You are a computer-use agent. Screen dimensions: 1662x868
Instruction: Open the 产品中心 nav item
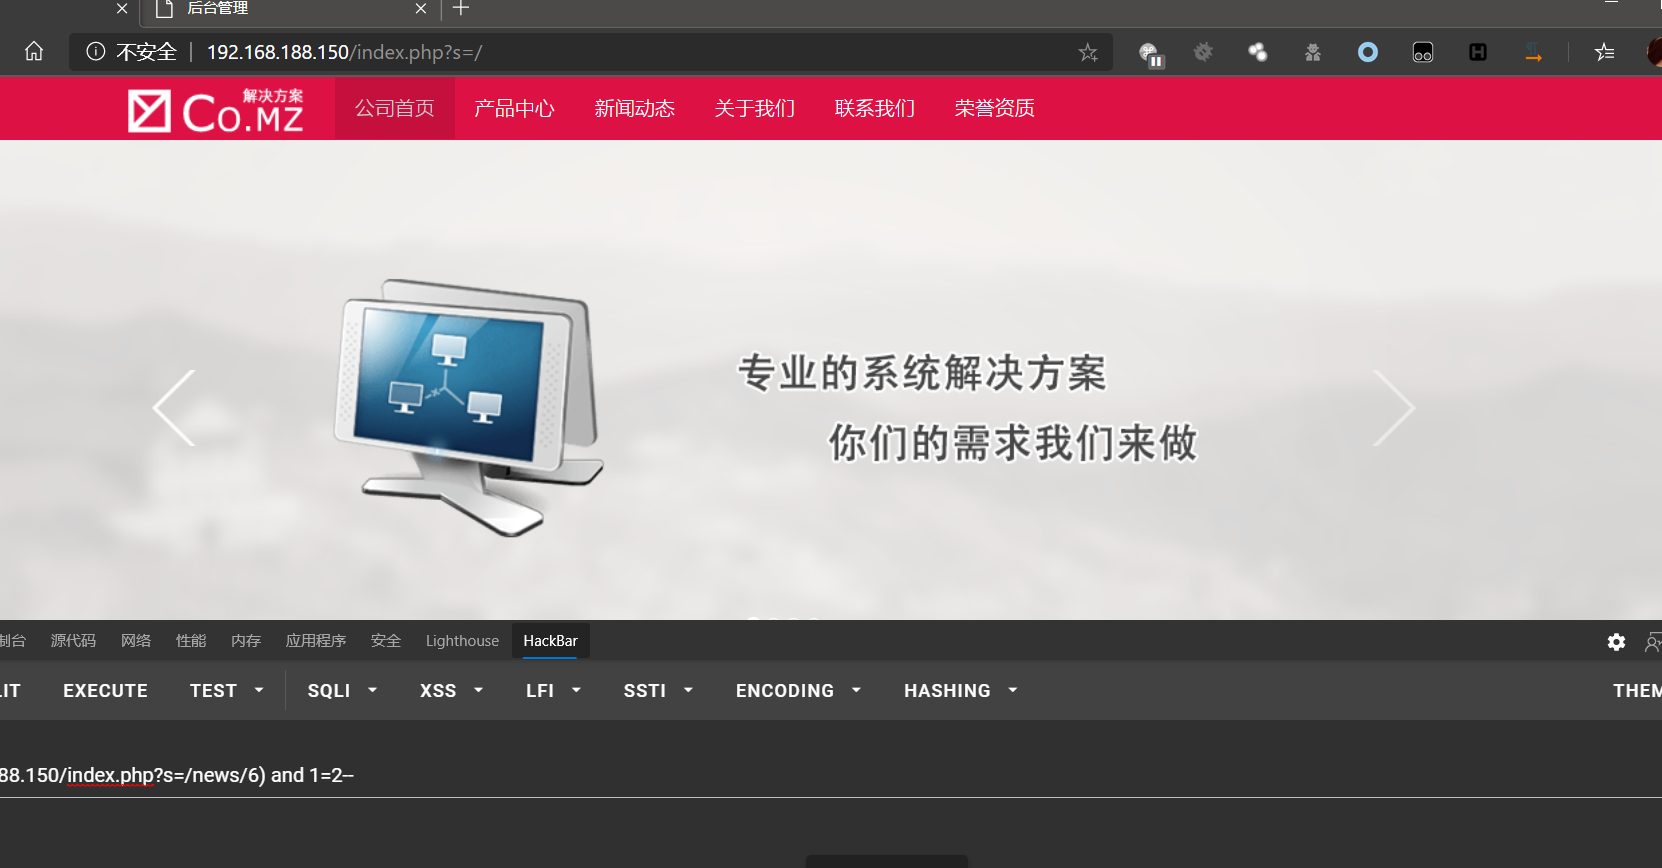(515, 108)
